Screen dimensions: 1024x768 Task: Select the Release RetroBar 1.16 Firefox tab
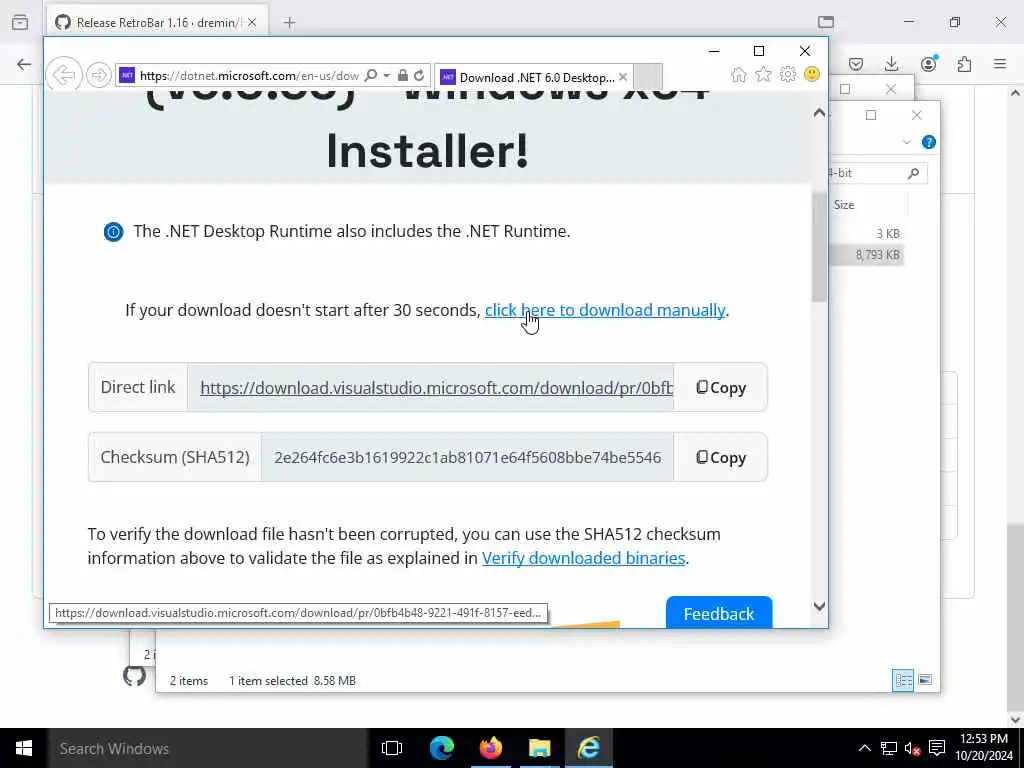coord(157,23)
